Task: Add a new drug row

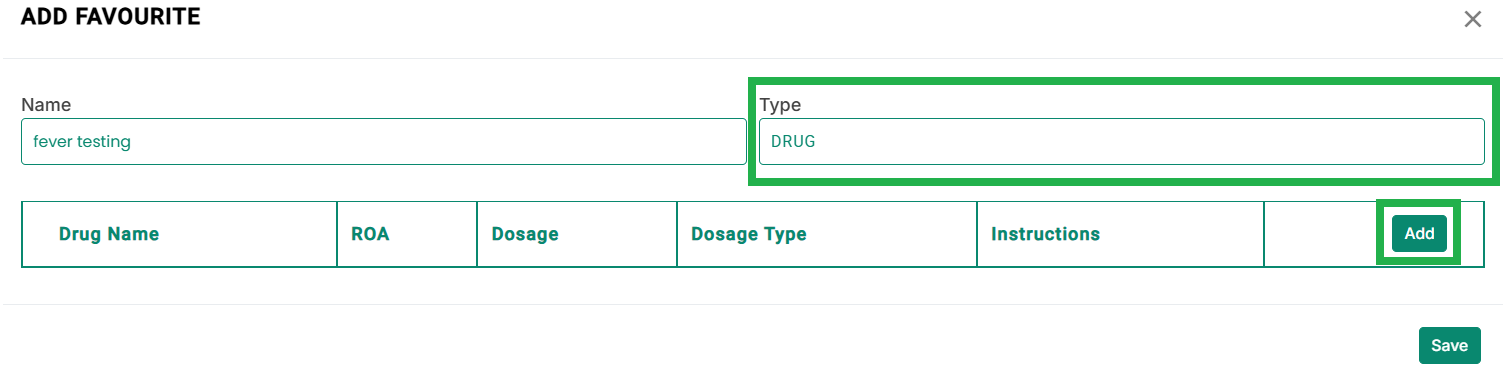Action: [1419, 233]
